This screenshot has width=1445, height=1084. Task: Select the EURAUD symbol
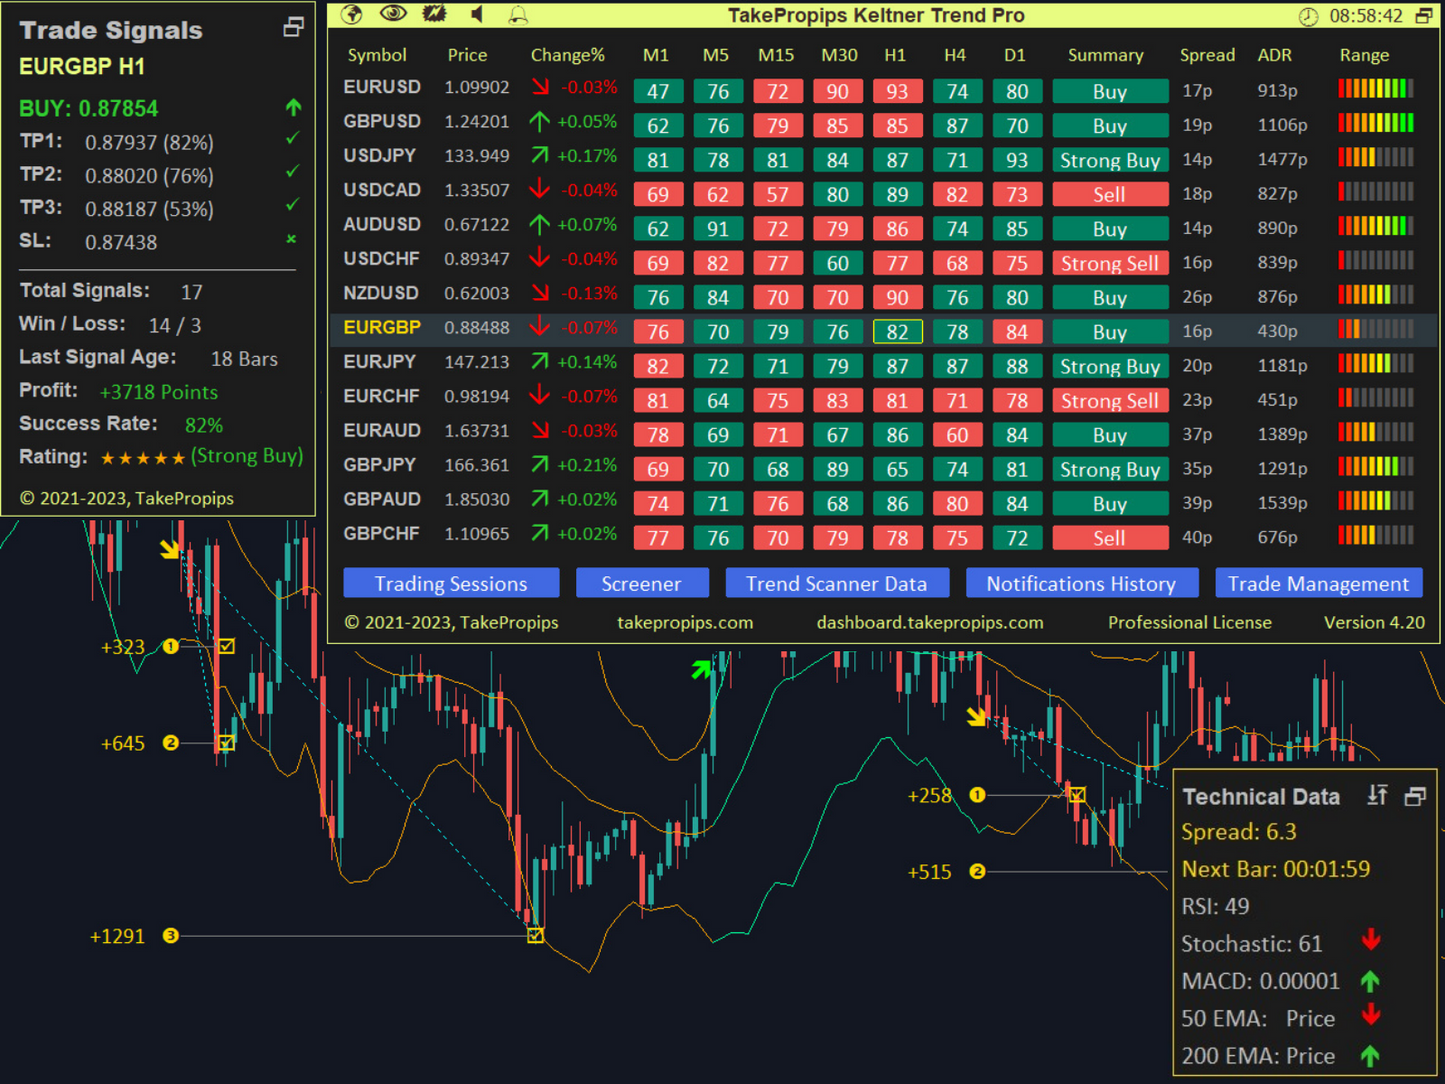(x=382, y=431)
